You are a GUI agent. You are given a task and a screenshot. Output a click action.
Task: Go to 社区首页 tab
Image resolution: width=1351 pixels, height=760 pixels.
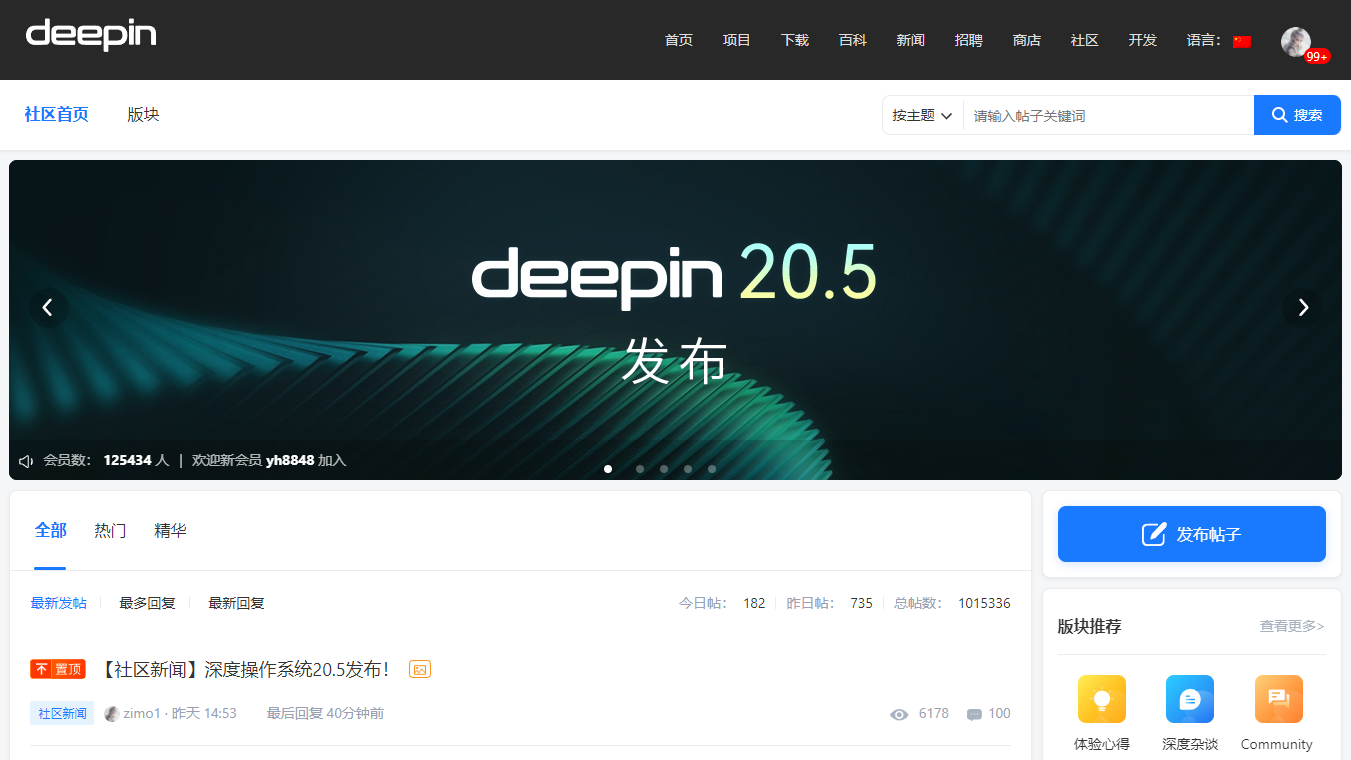click(x=56, y=115)
